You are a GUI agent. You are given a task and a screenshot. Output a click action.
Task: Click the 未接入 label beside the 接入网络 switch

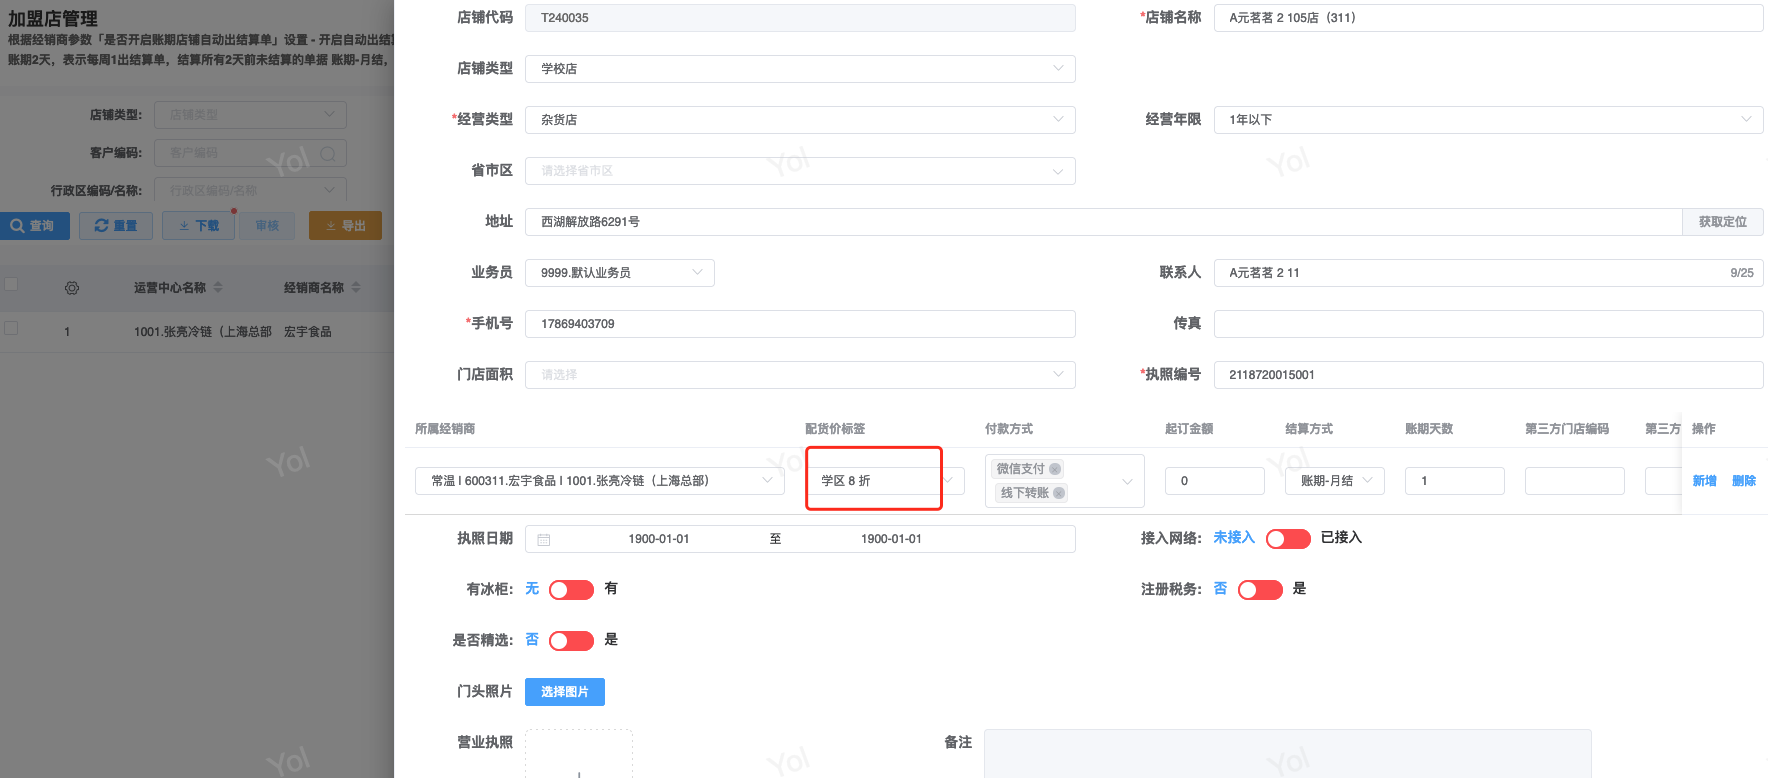(1234, 538)
